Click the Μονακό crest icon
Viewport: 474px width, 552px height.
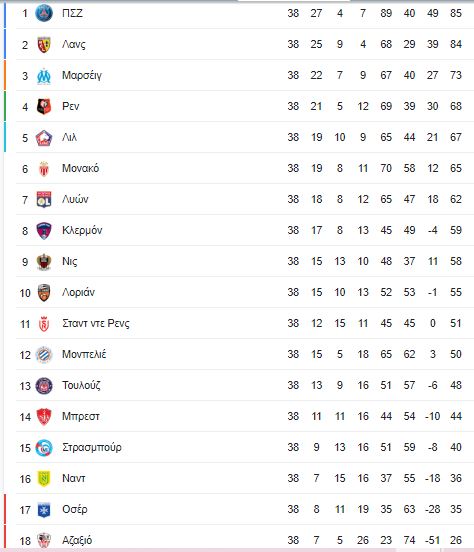[44, 169]
